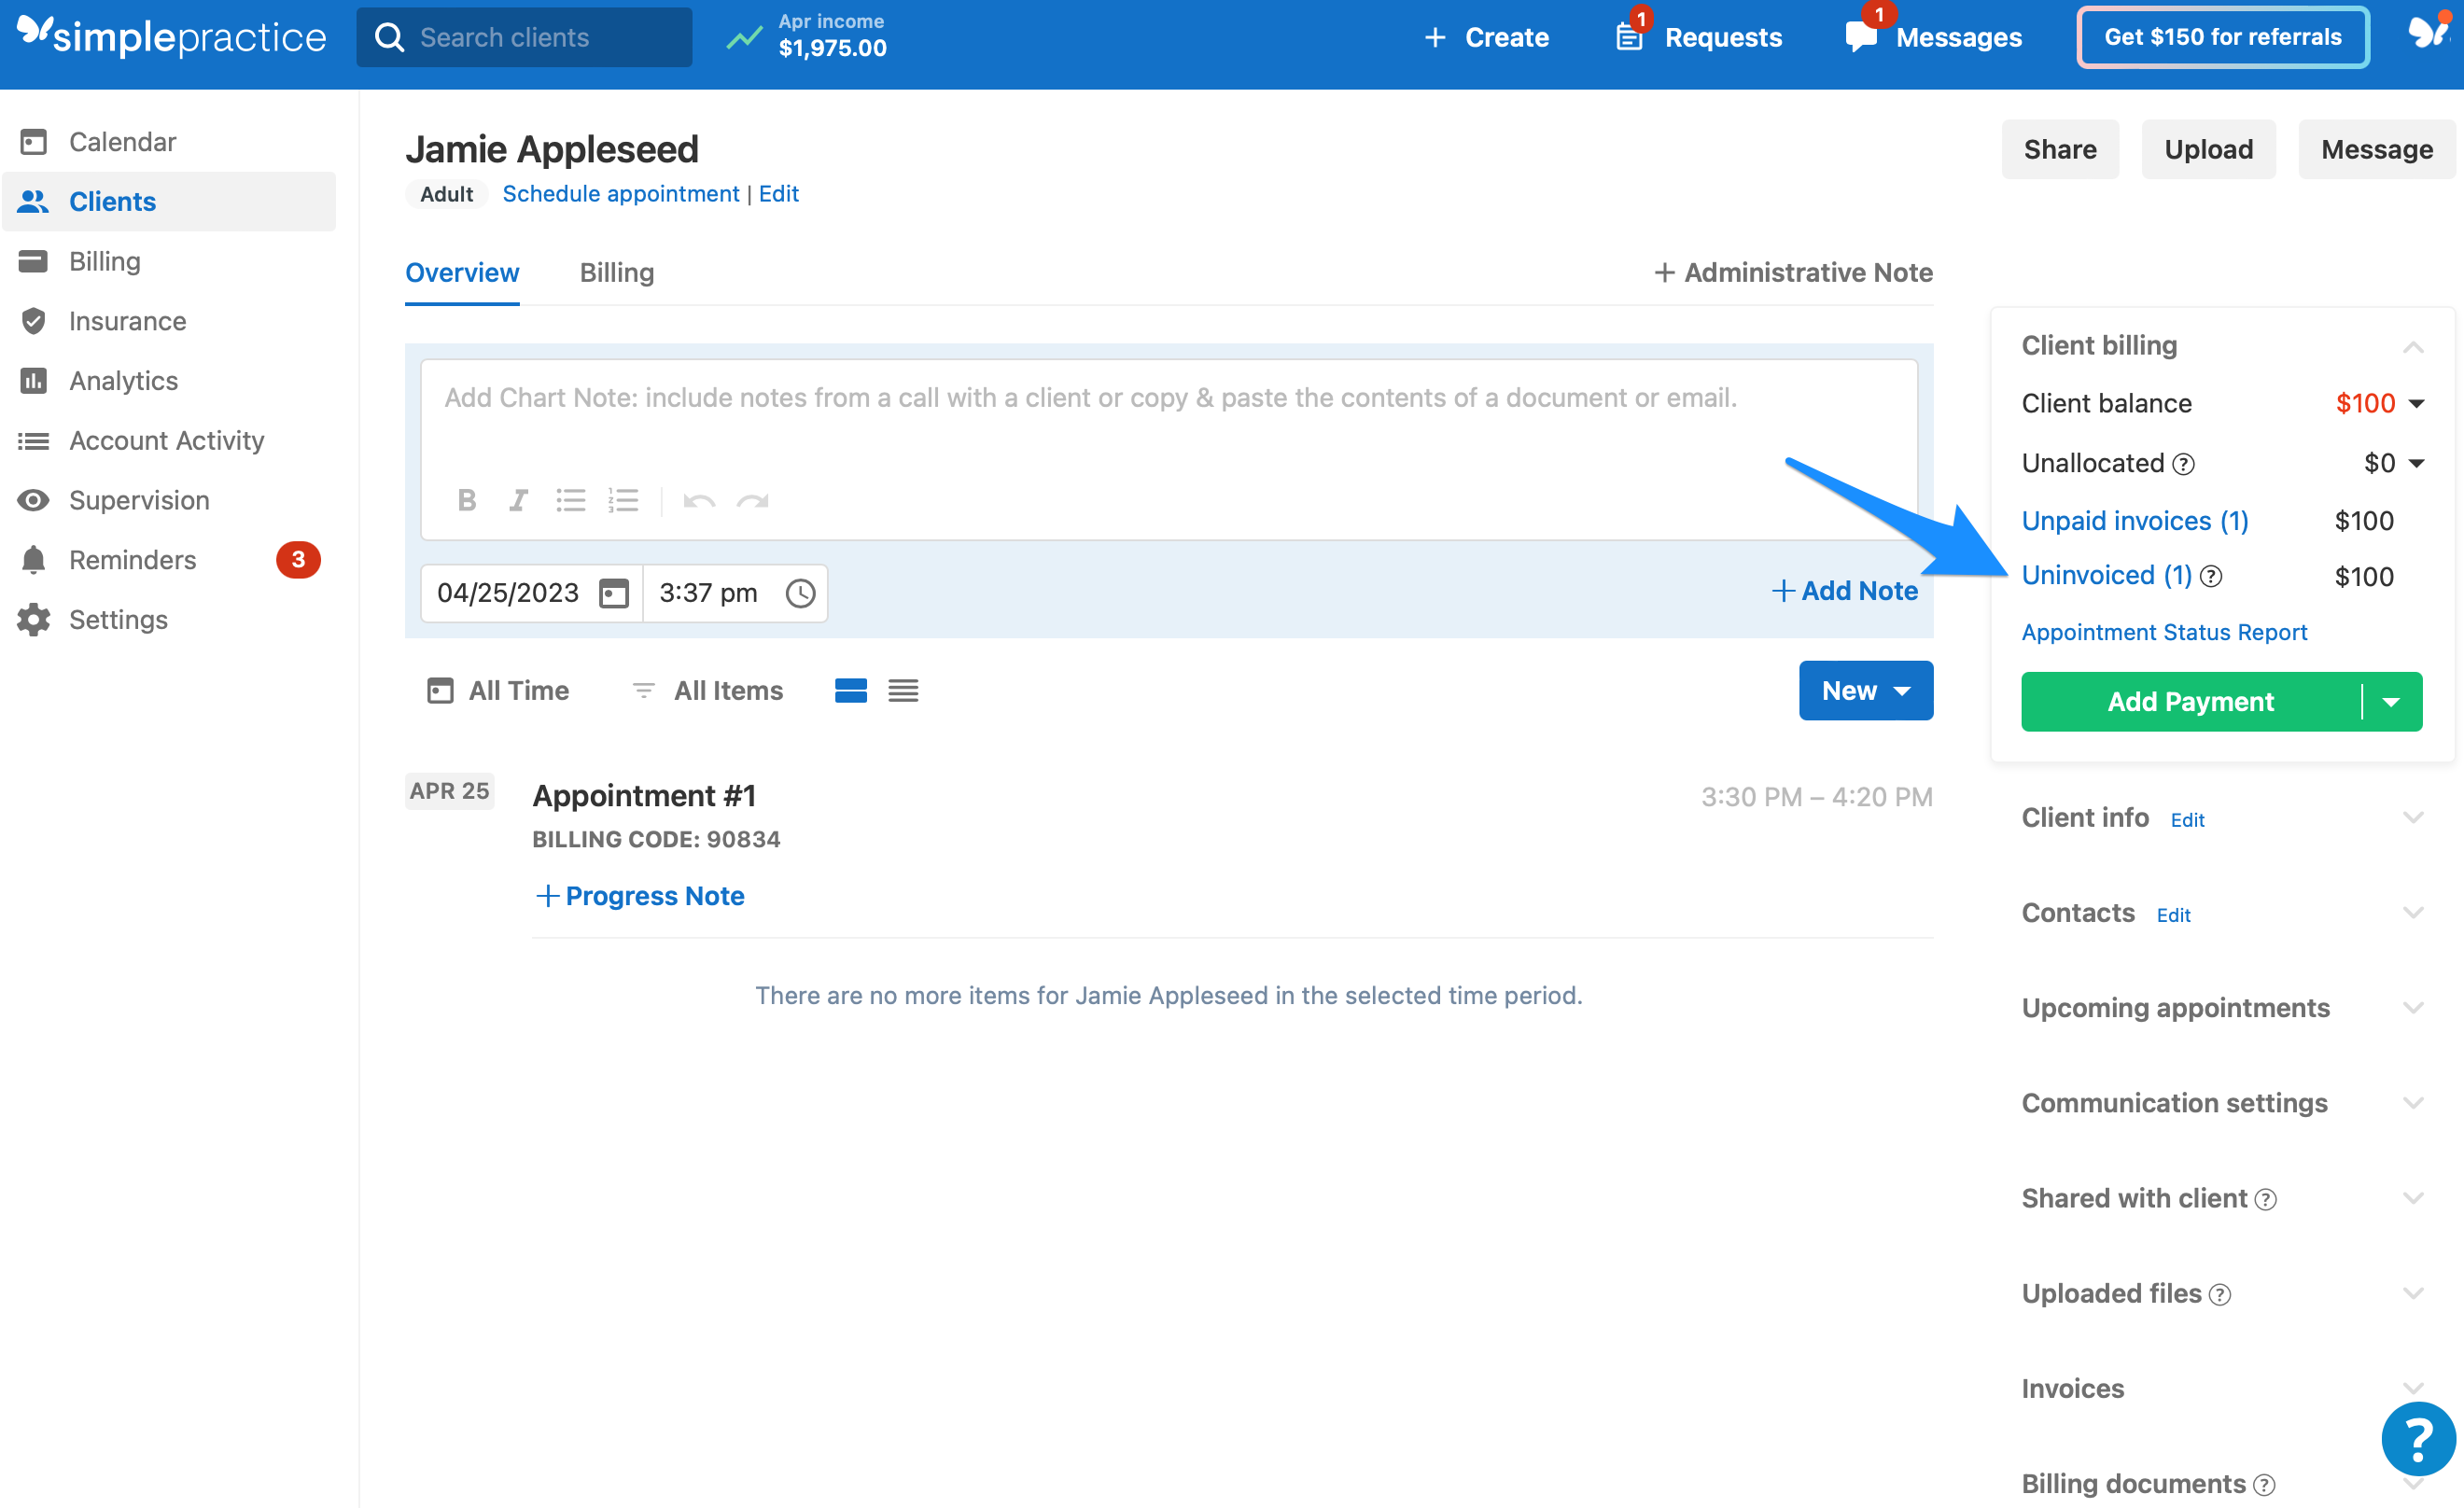Open Supervision in the sidebar

[x=170, y=500]
